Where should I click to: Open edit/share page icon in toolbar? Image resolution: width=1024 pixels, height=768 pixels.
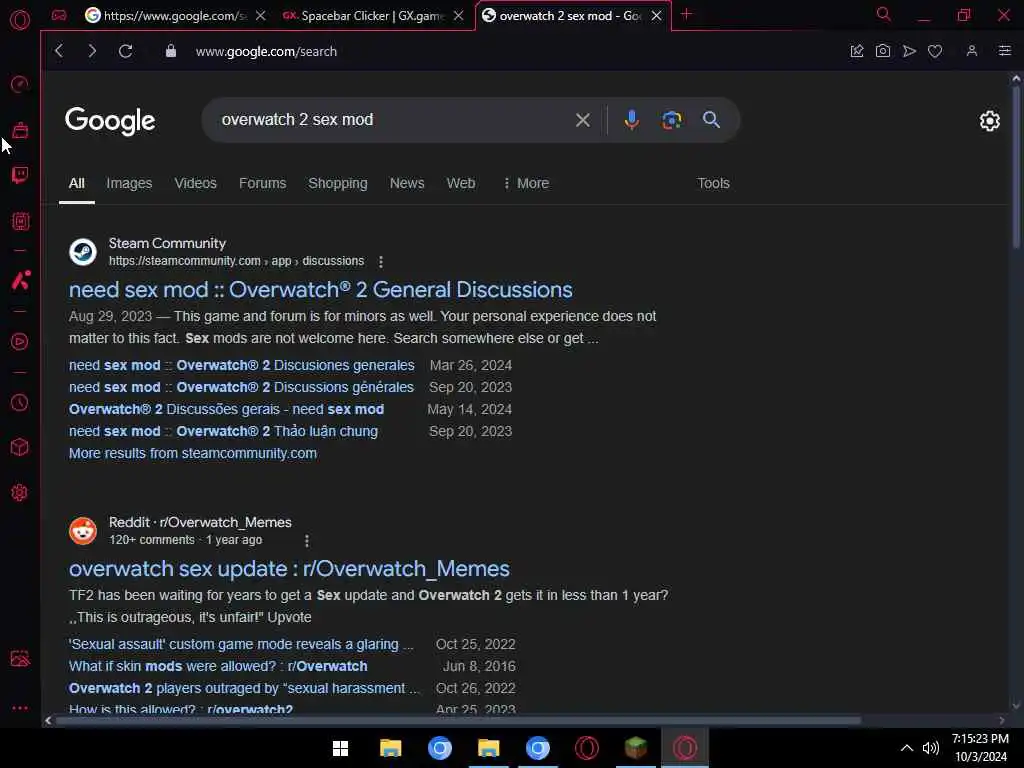click(x=857, y=51)
